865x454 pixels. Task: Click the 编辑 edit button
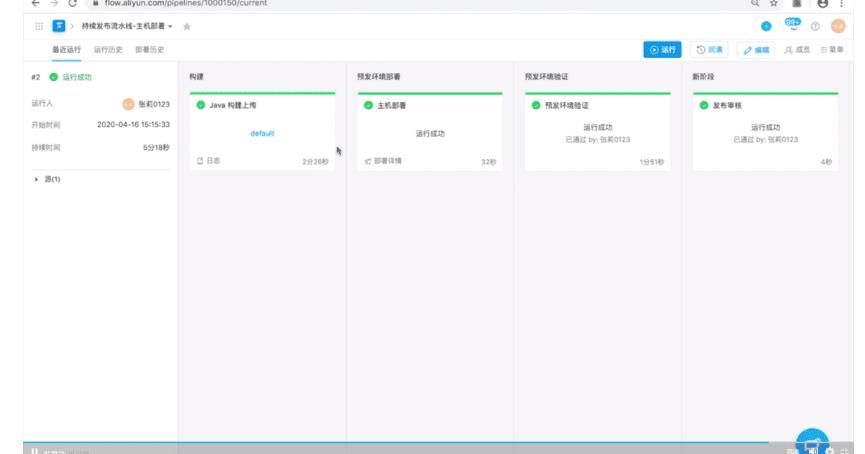pyautogui.click(x=756, y=50)
